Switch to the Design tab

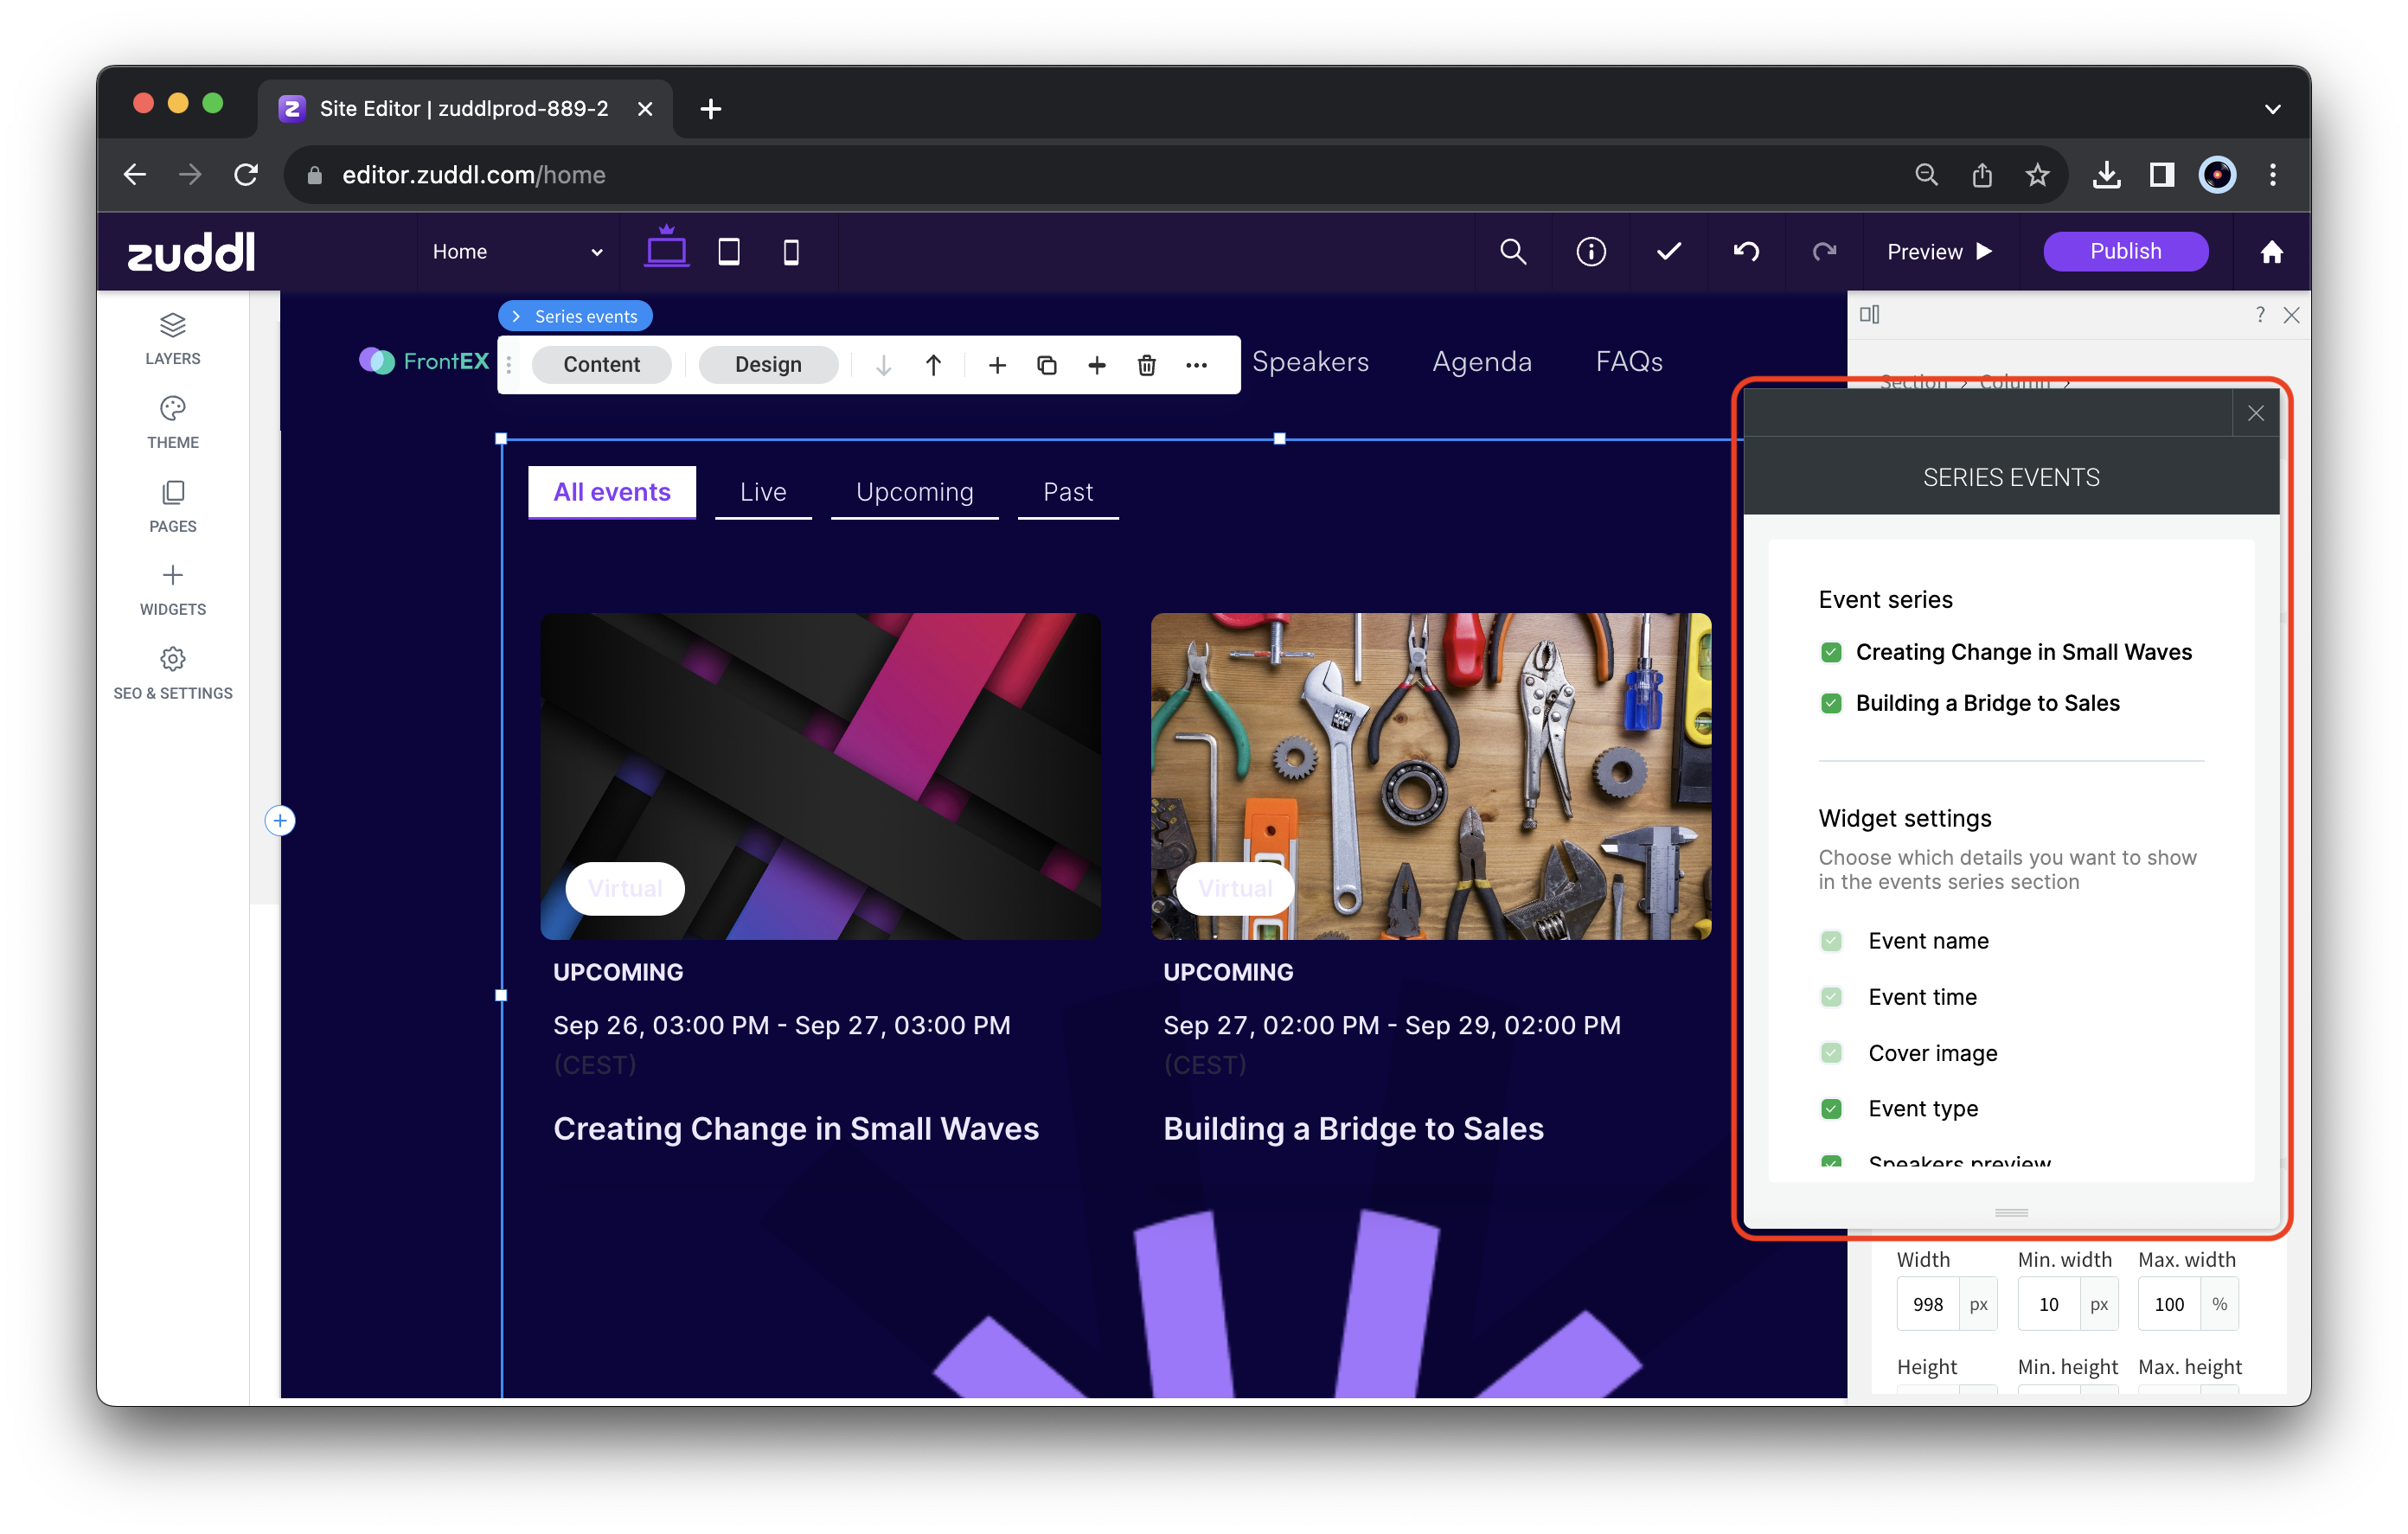coord(767,363)
